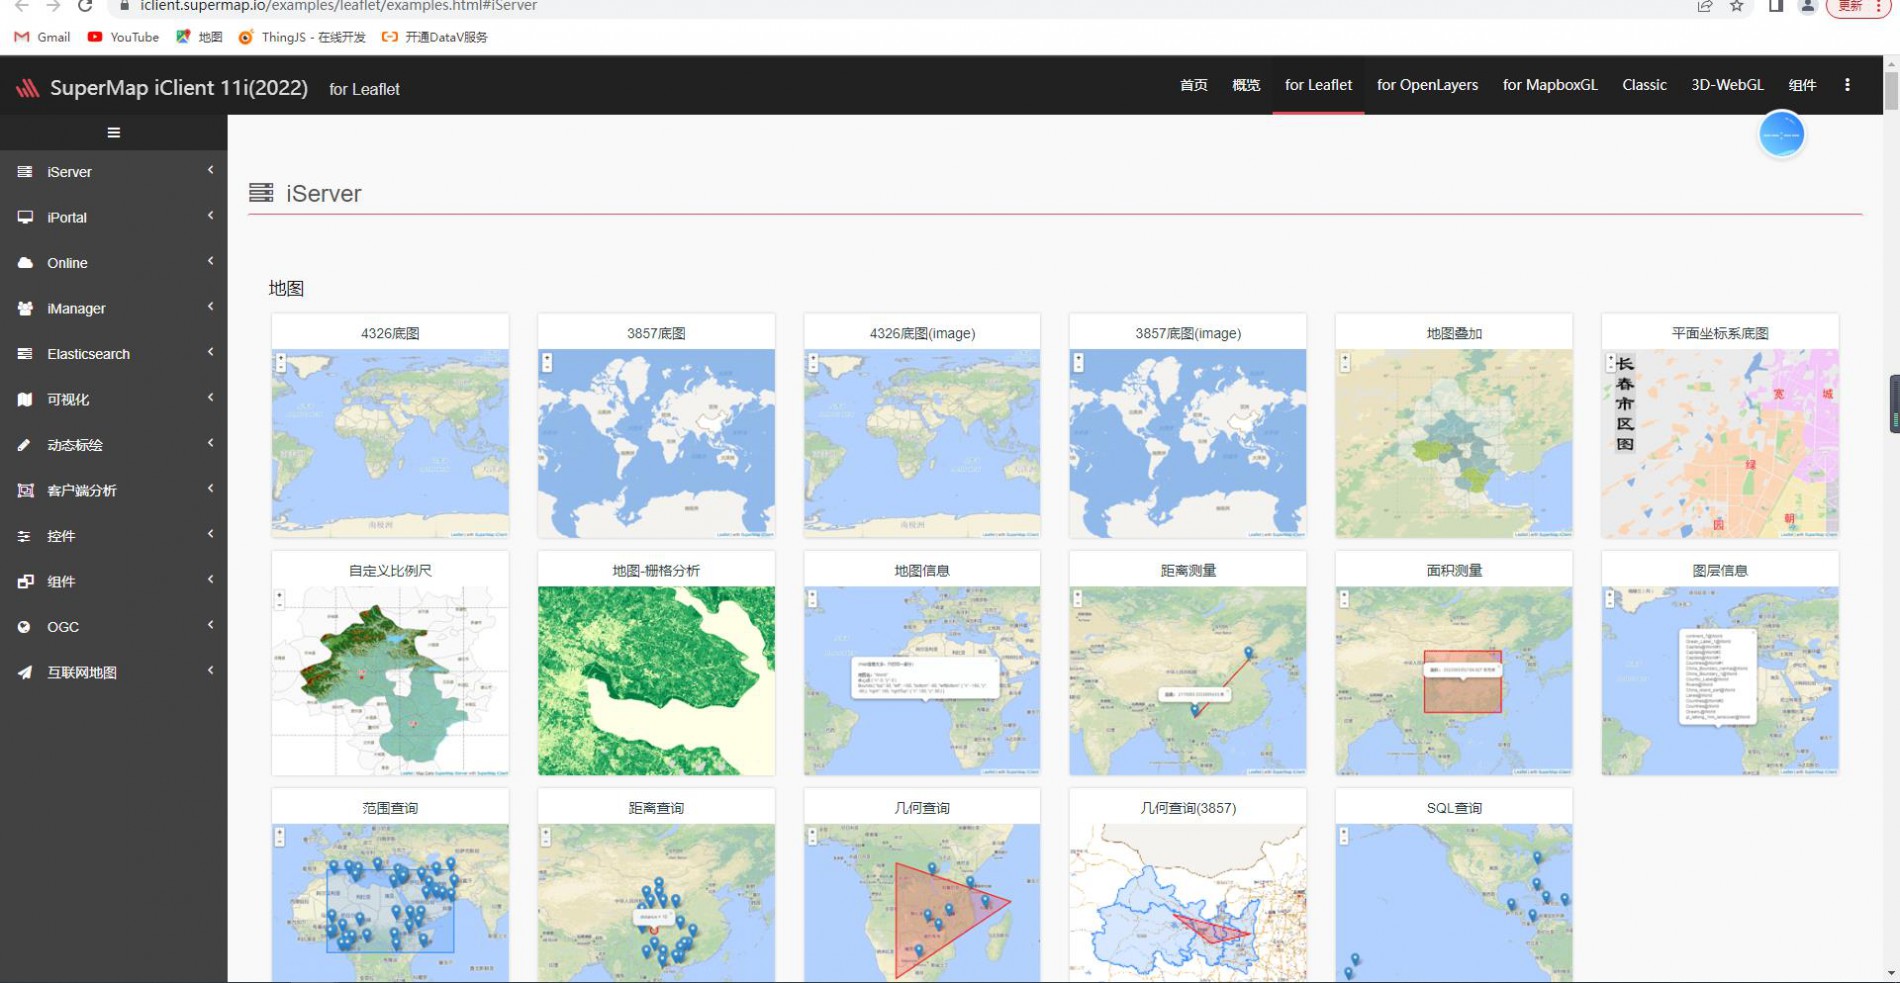This screenshot has height=983, width=1900.
Task: Click the iServer sidebar server icon
Action: (x=25, y=172)
